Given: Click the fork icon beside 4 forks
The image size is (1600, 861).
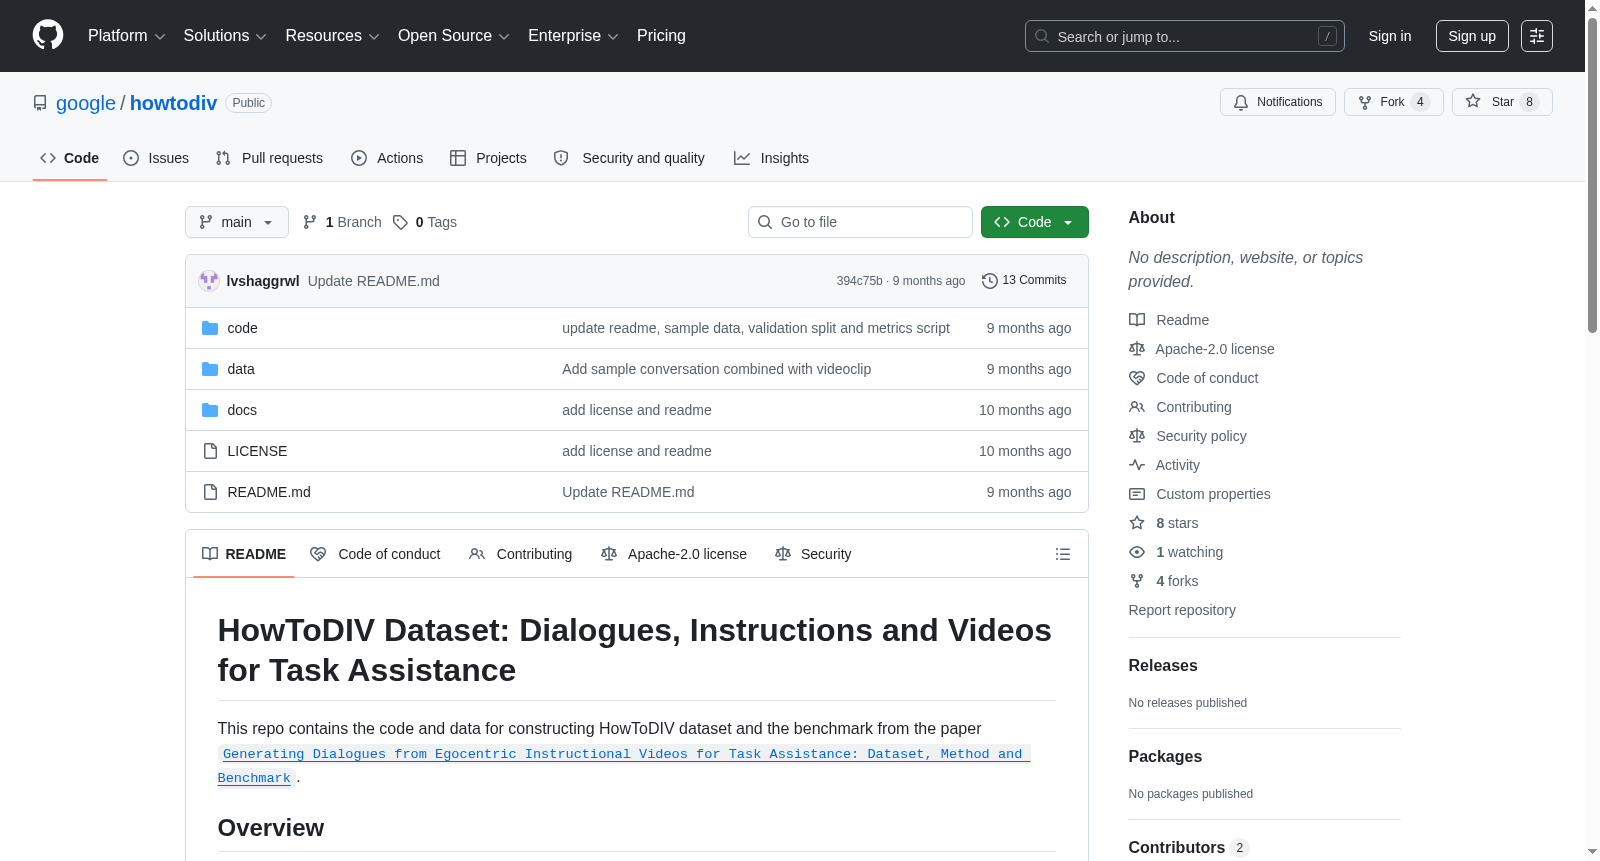Looking at the screenshot, I should (x=1137, y=581).
